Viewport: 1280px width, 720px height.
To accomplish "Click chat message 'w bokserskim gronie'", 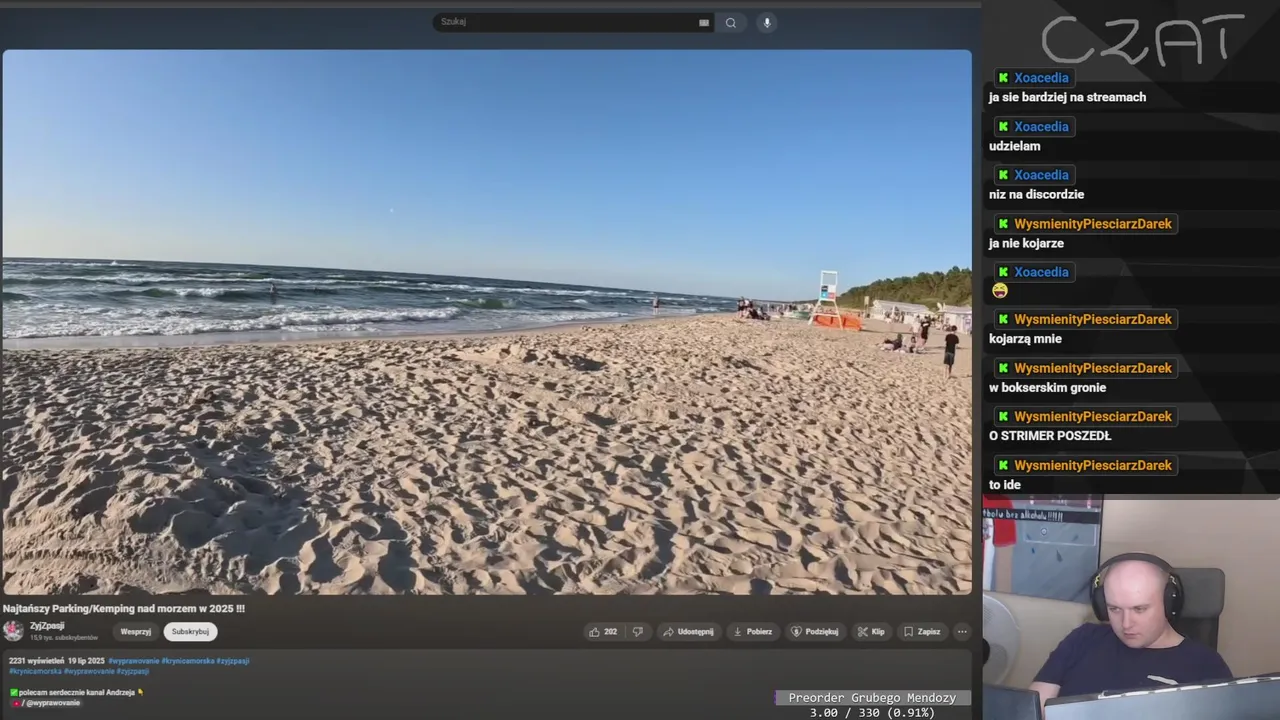I will click(x=1047, y=388).
